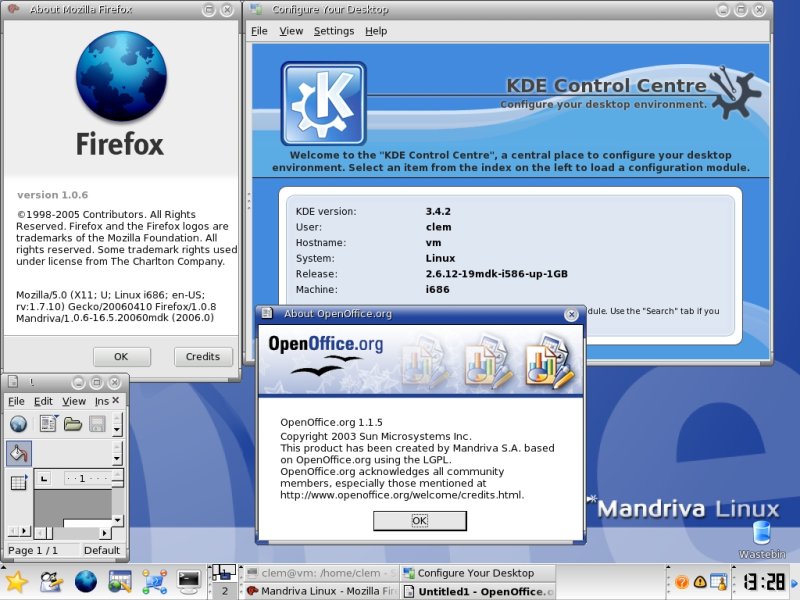Viewport: 800px width, 600px height.
Task: Open the network connections launcher in the panel
Action: pos(154,582)
